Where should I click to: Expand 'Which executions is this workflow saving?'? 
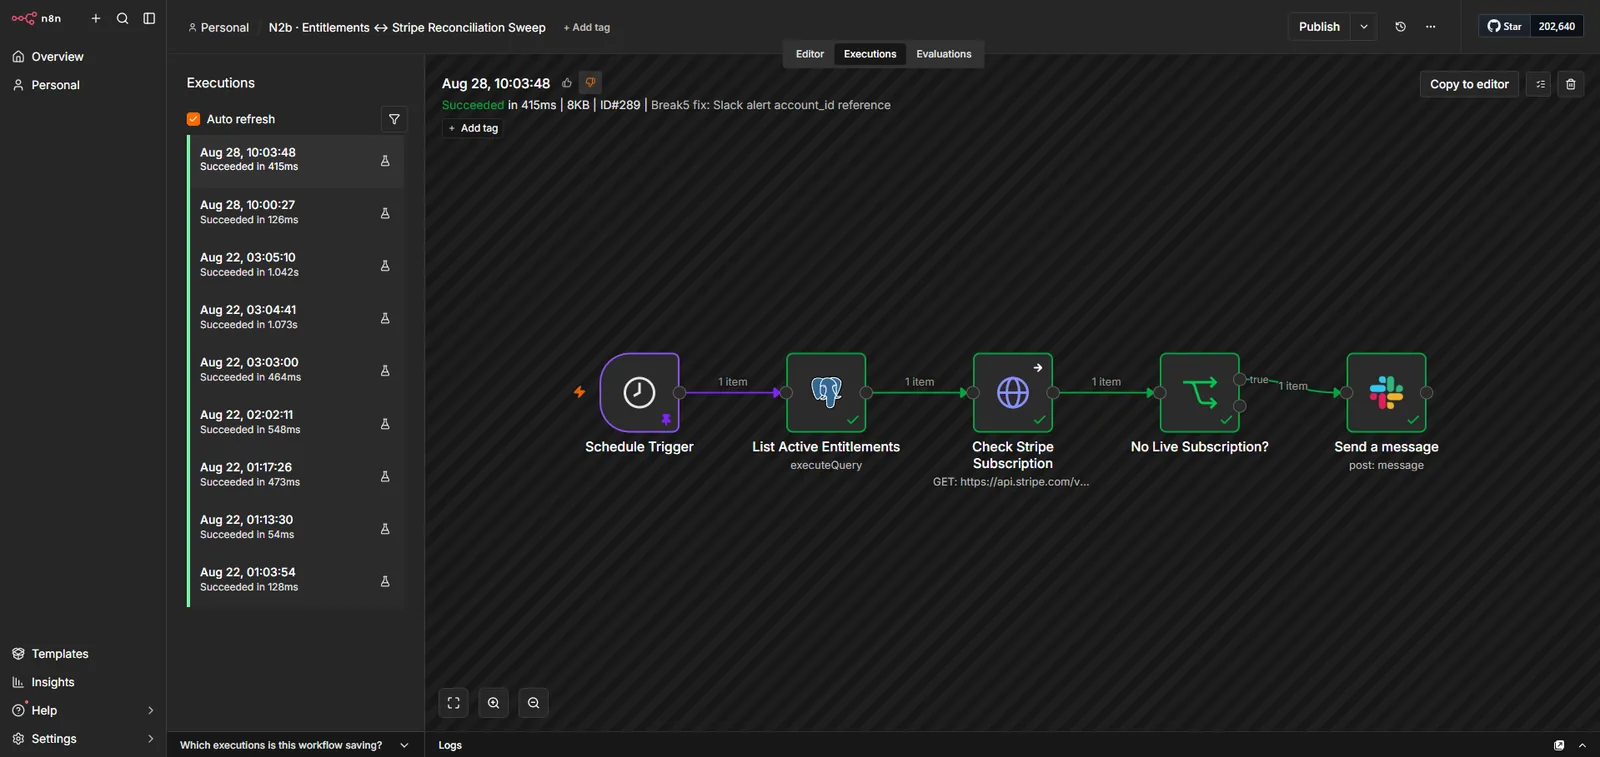click(x=295, y=745)
